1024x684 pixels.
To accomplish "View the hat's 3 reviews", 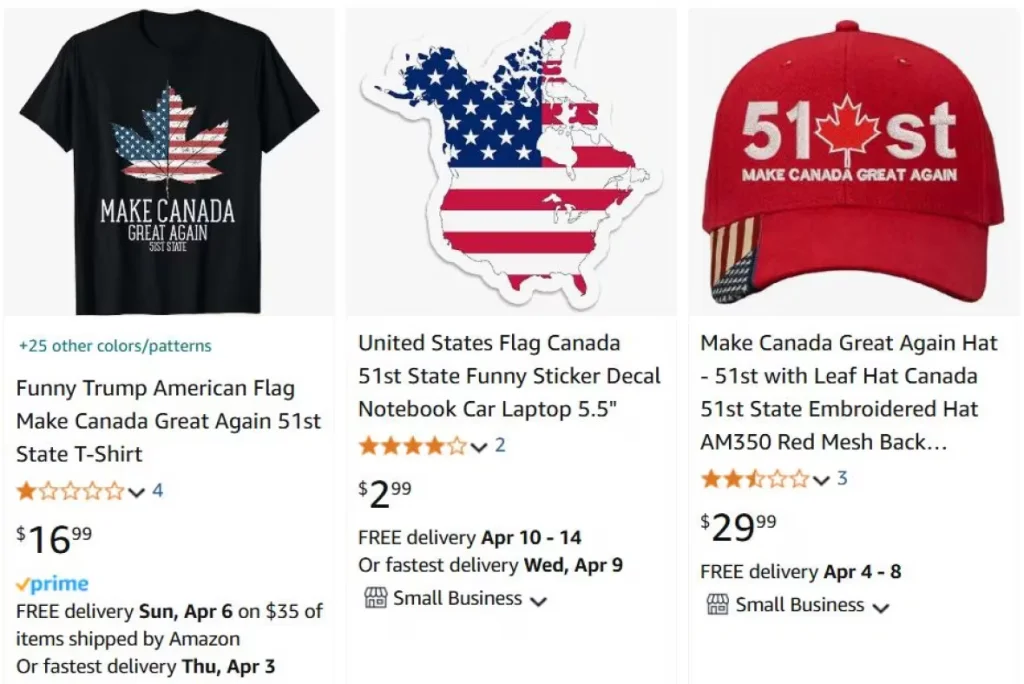I will point(842,479).
